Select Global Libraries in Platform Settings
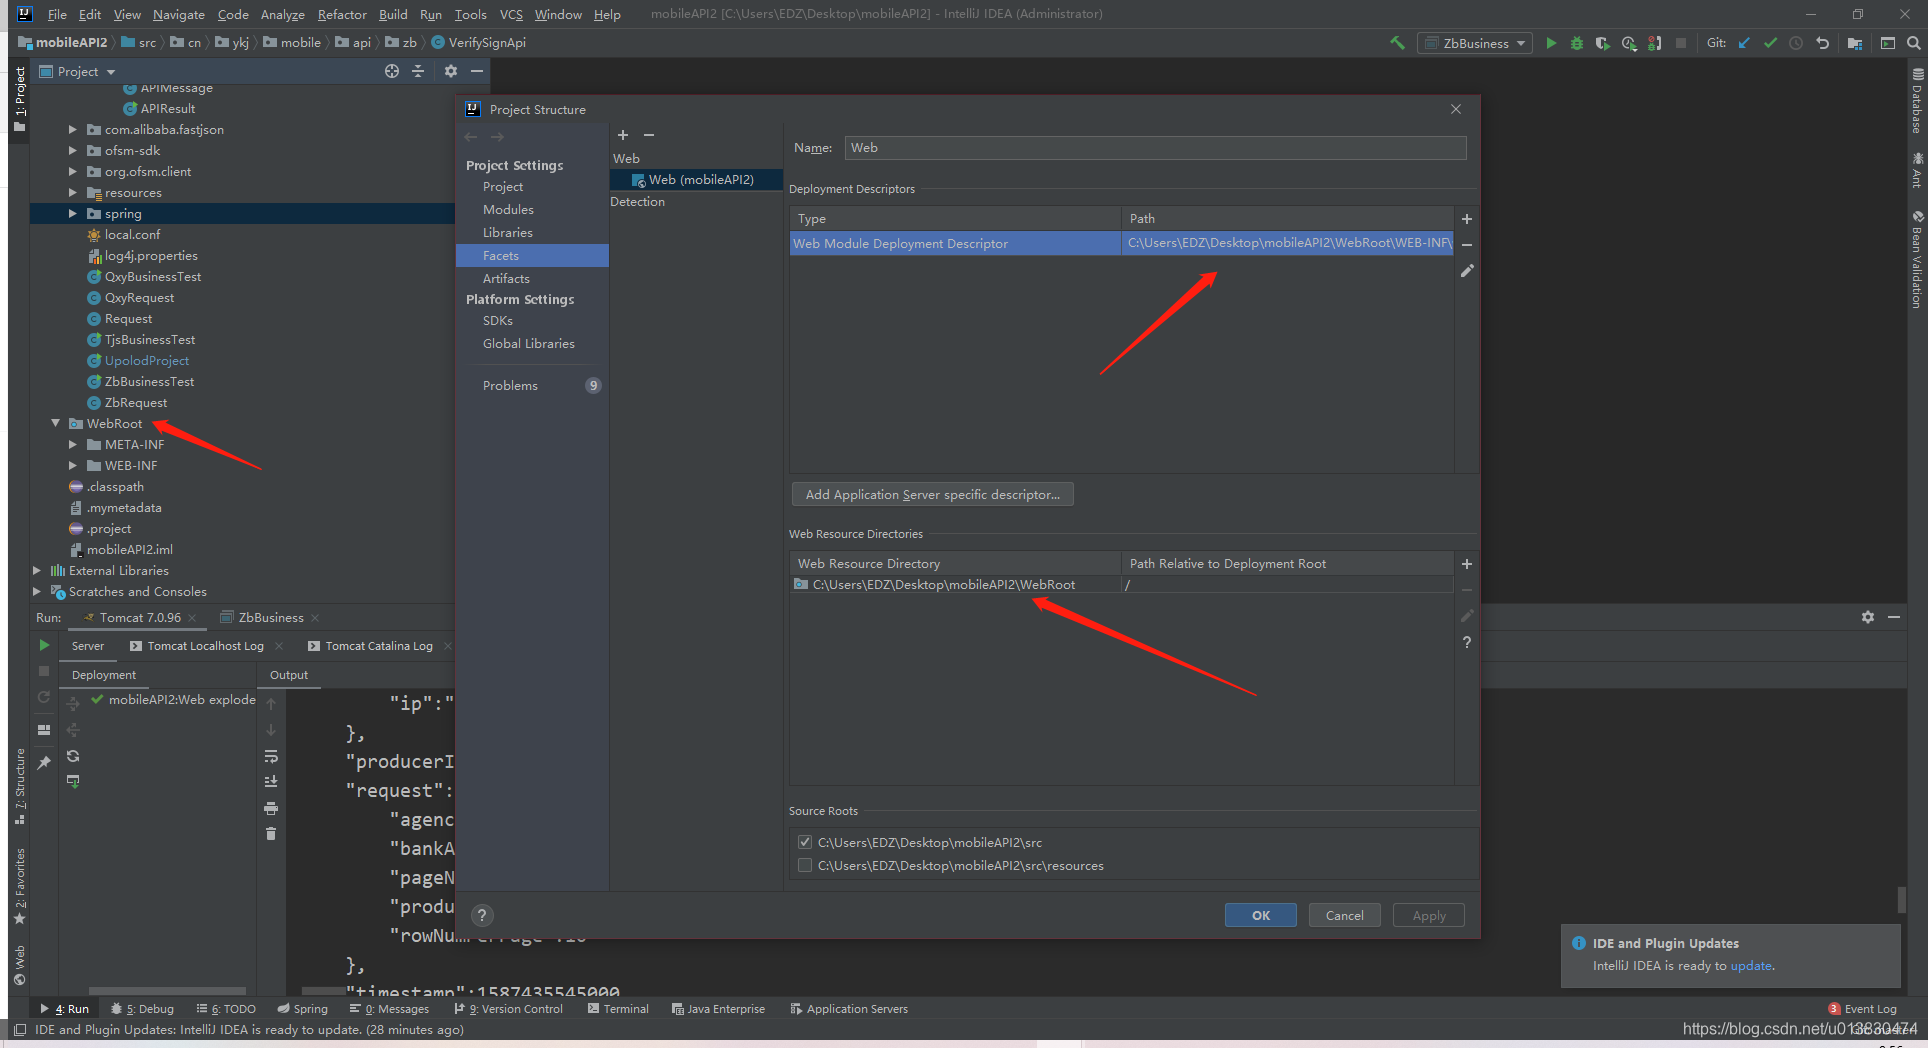This screenshot has height=1048, width=1928. click(x=528, y=344)
